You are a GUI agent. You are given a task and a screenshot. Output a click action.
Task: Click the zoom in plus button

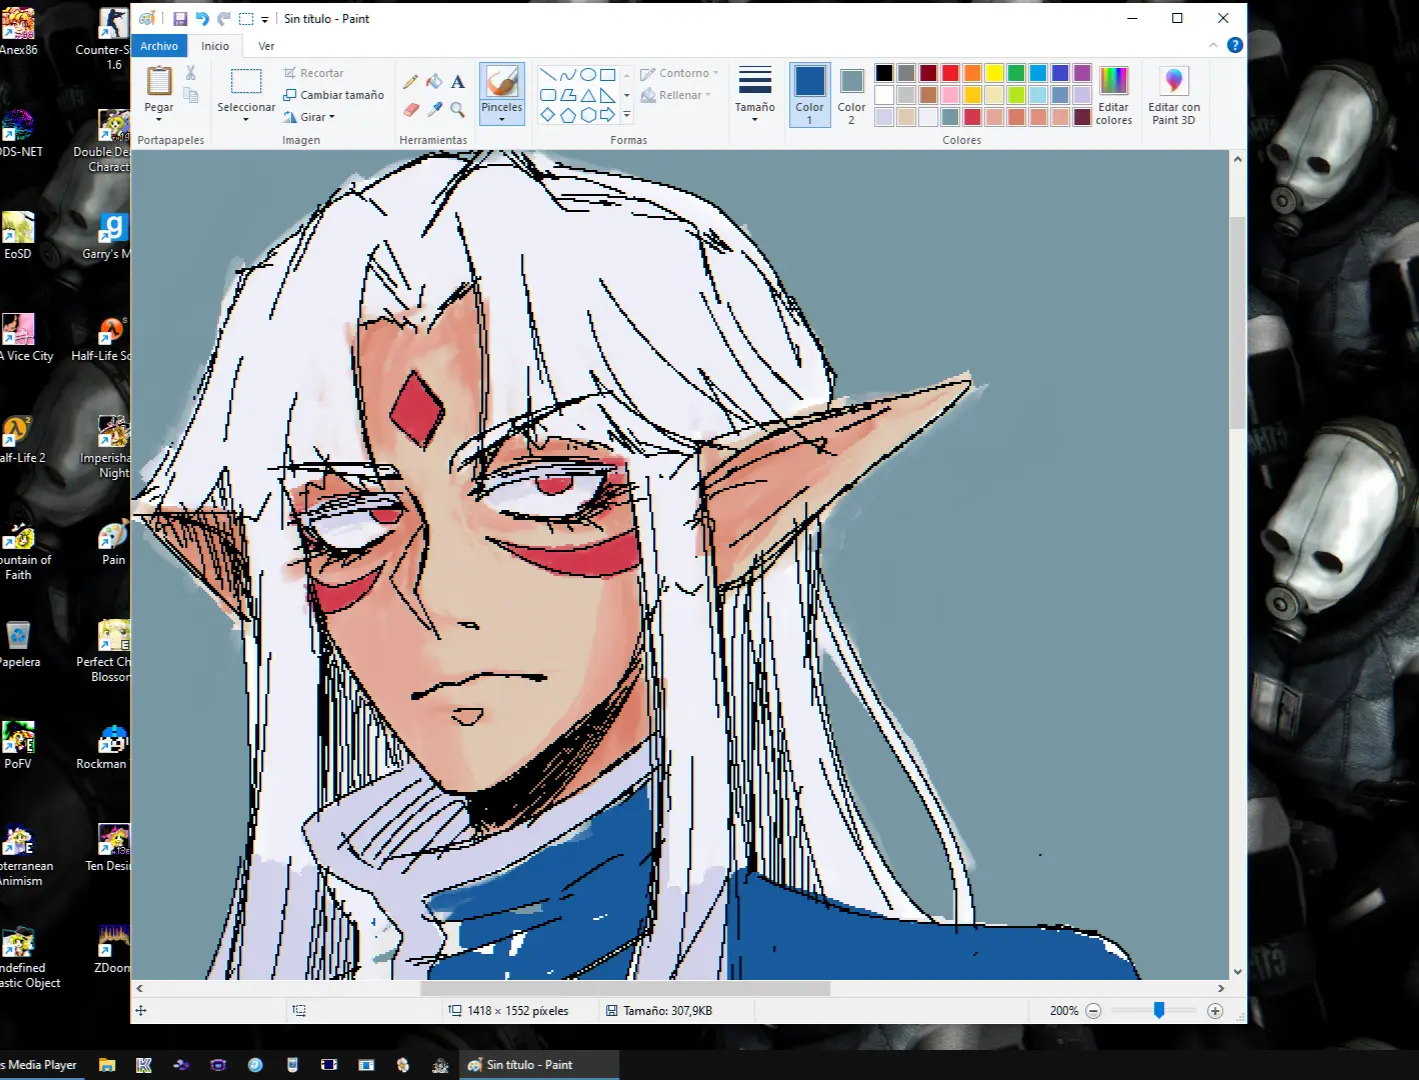[x=1215, y=1011]
